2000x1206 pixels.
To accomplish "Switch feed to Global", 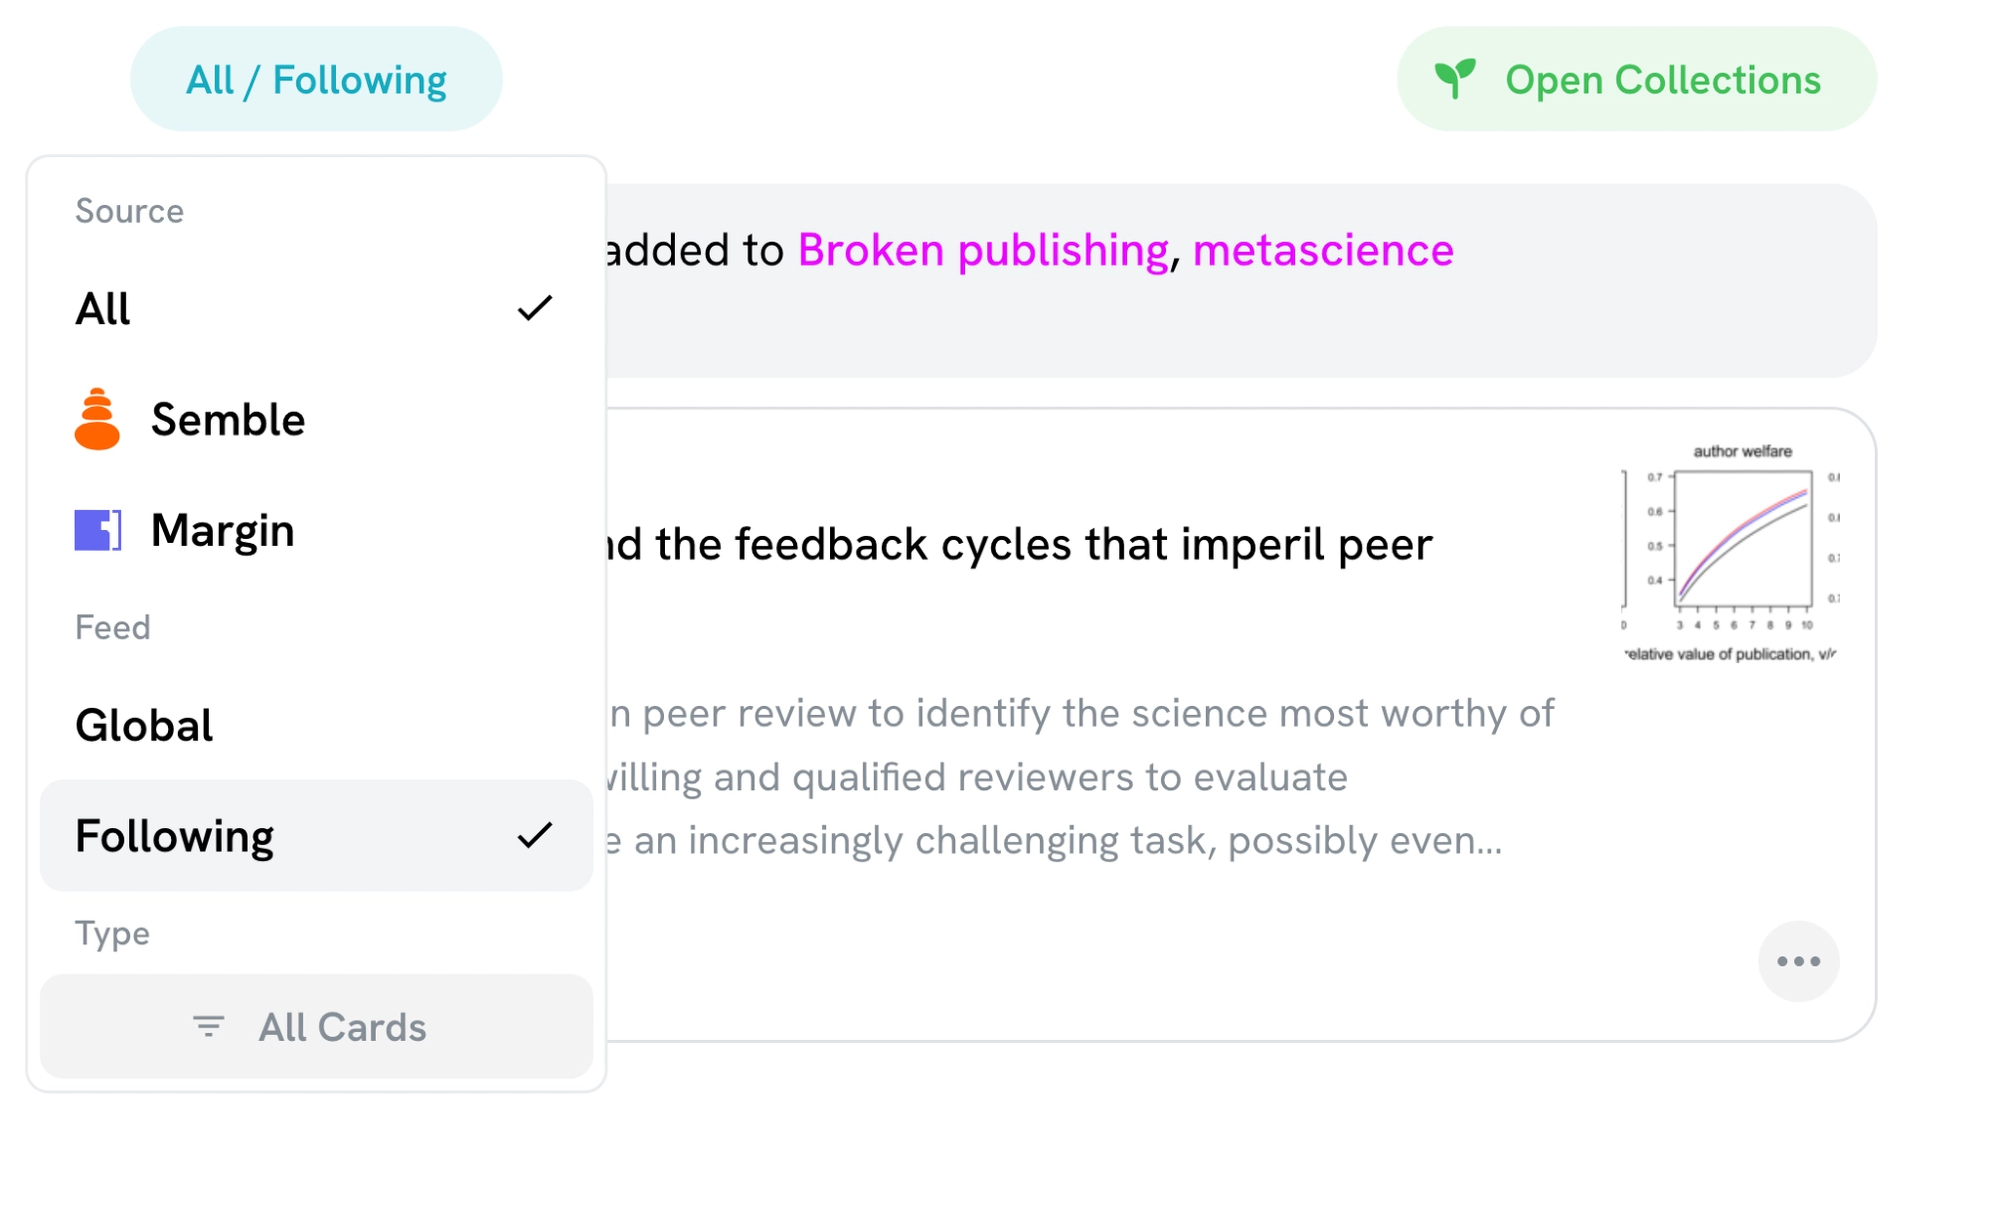I will point(144,725).
